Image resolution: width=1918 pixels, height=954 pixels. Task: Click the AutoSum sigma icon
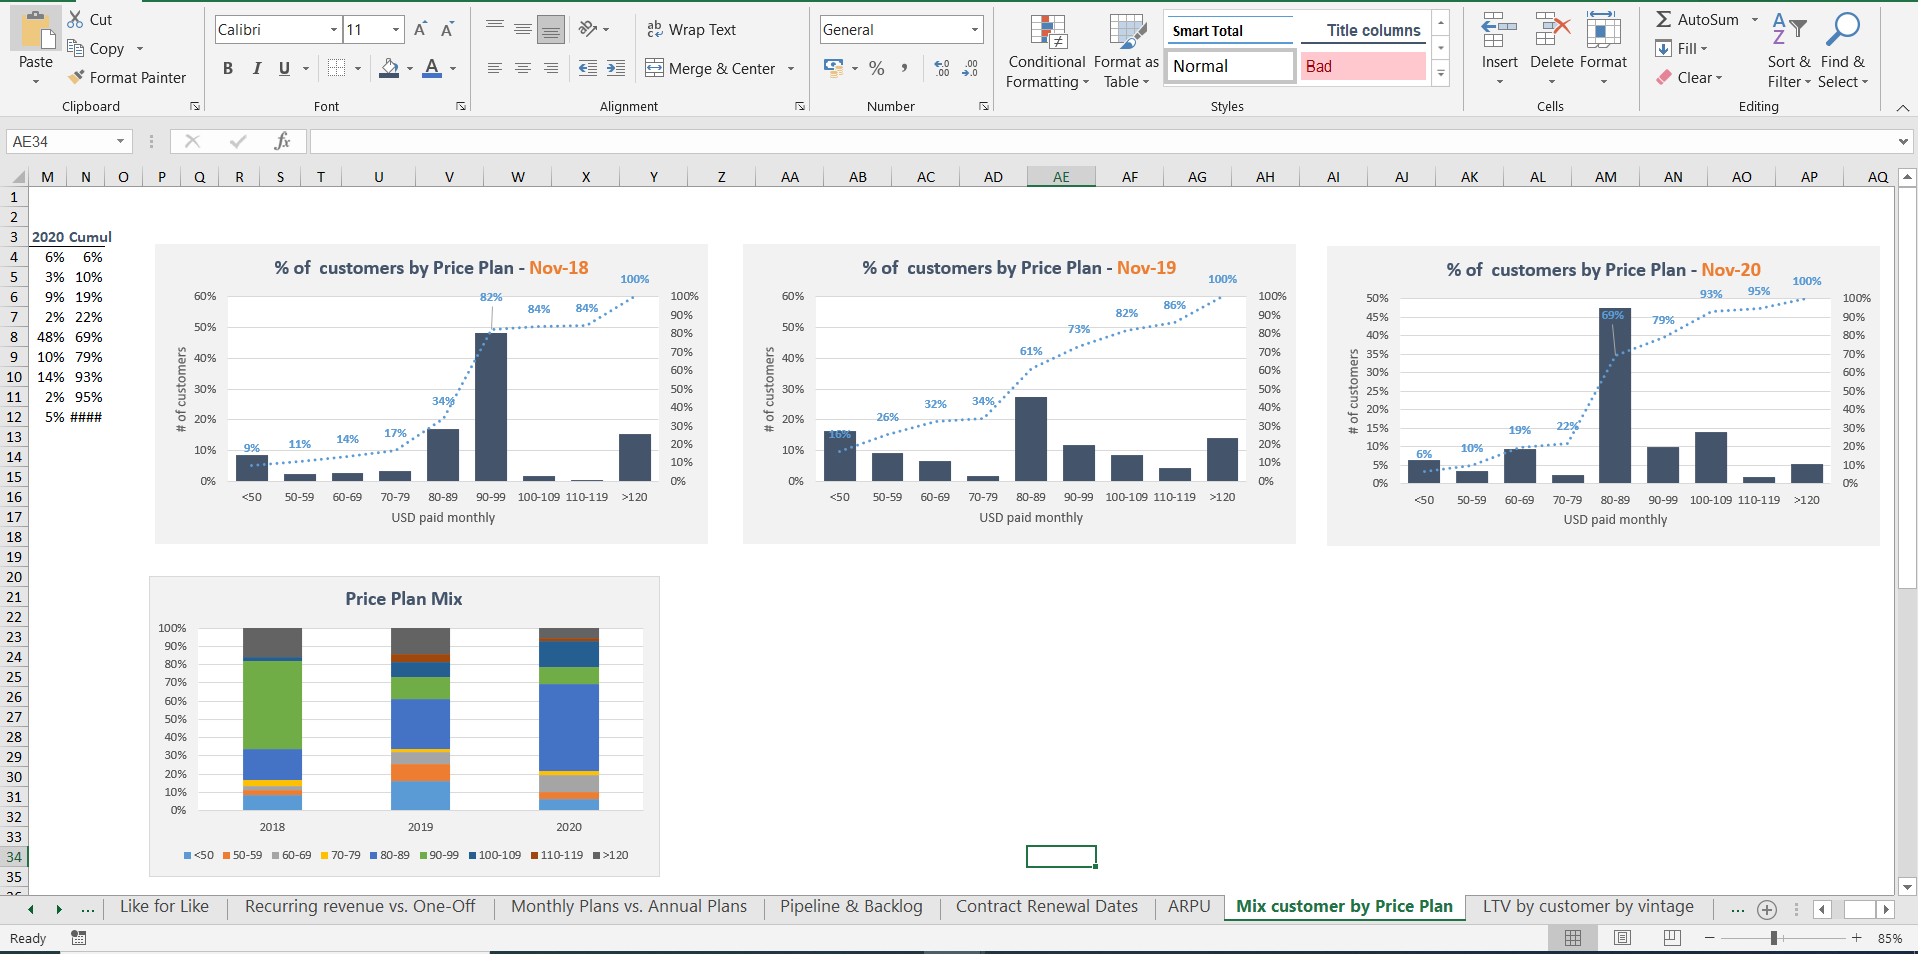click(x=1663, y=19)
